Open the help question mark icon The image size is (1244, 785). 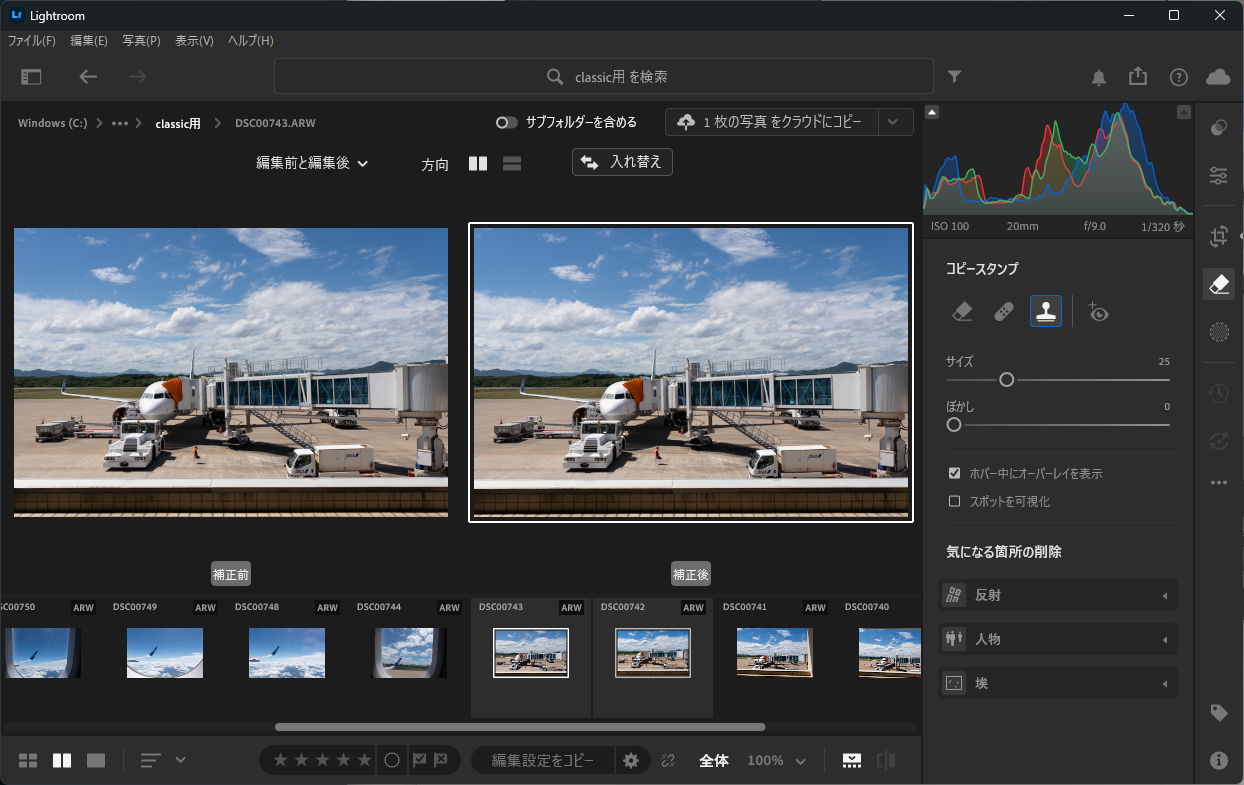point(1179,77)
